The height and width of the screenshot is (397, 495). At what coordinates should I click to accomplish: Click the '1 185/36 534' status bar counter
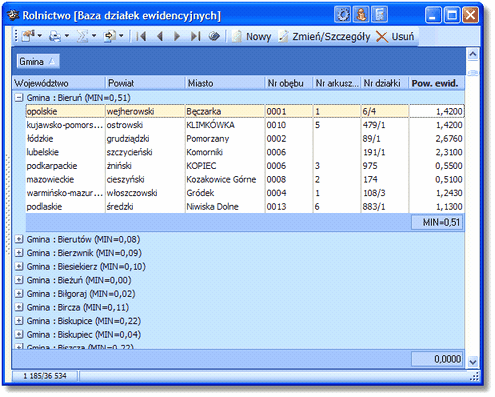coord(45,376)
